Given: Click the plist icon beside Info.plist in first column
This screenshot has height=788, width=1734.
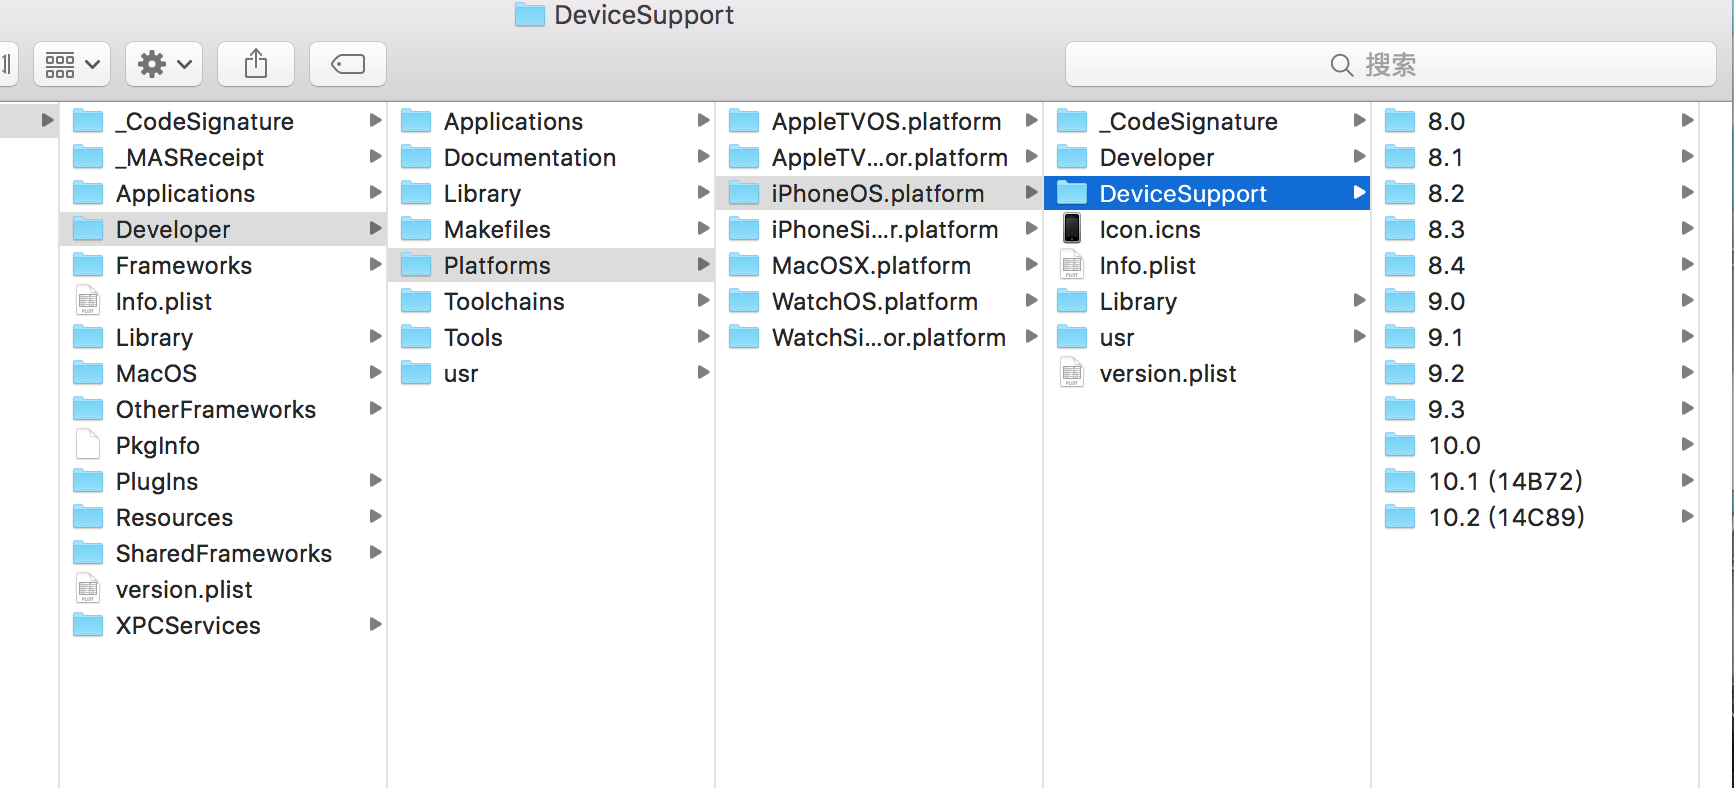Looking at the screenshot, I should [88, 301].
